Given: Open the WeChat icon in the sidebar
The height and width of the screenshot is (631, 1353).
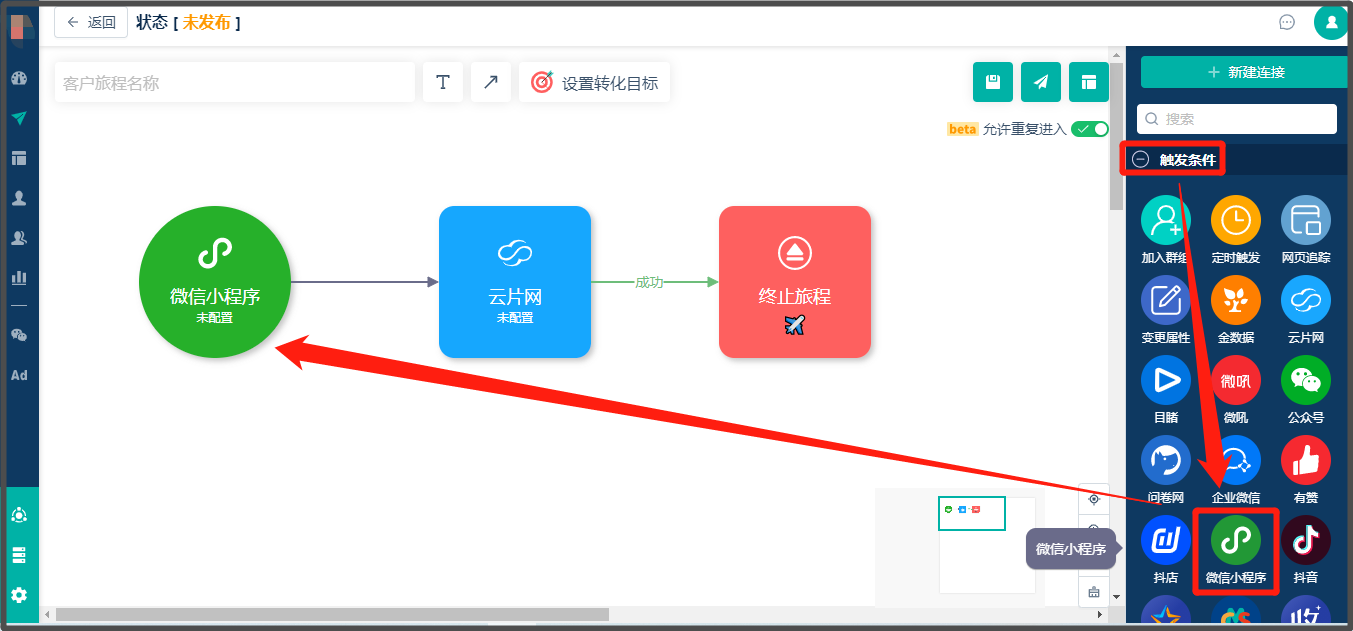Looking at the screenshot, I should pyautogui.click(x=19, y=335).
